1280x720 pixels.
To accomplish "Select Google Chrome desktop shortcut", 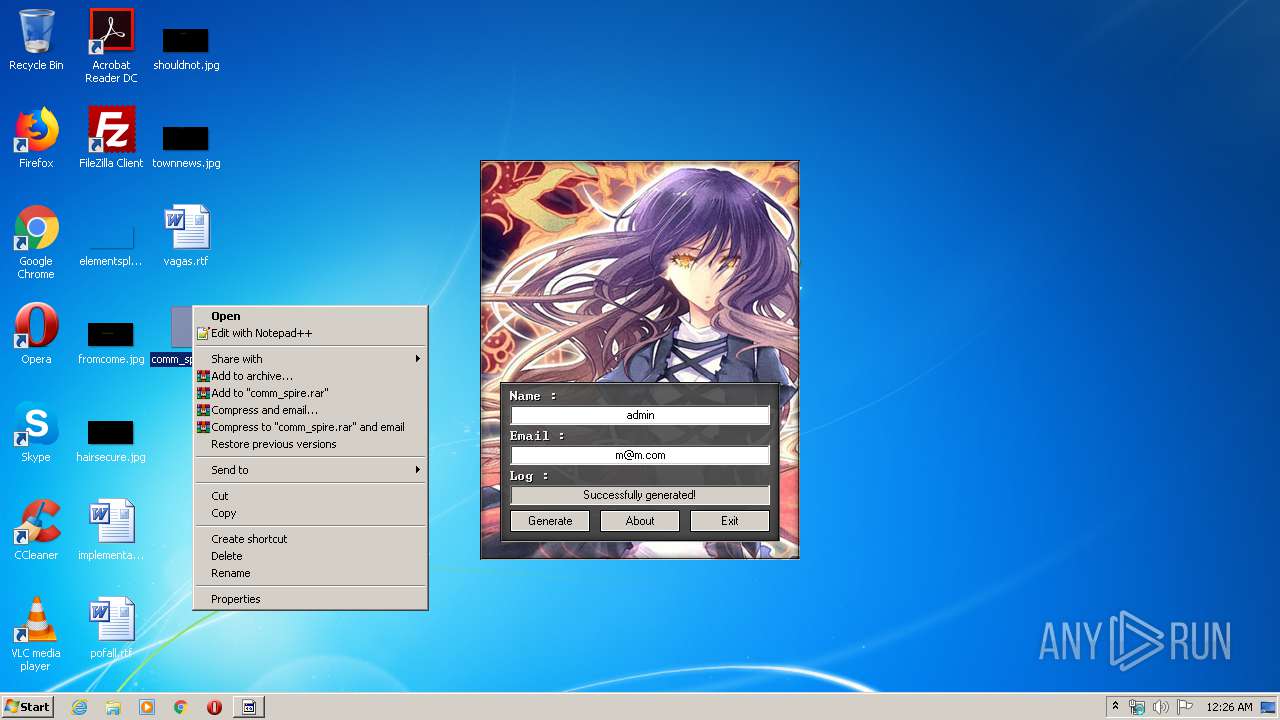I will 36,242.
